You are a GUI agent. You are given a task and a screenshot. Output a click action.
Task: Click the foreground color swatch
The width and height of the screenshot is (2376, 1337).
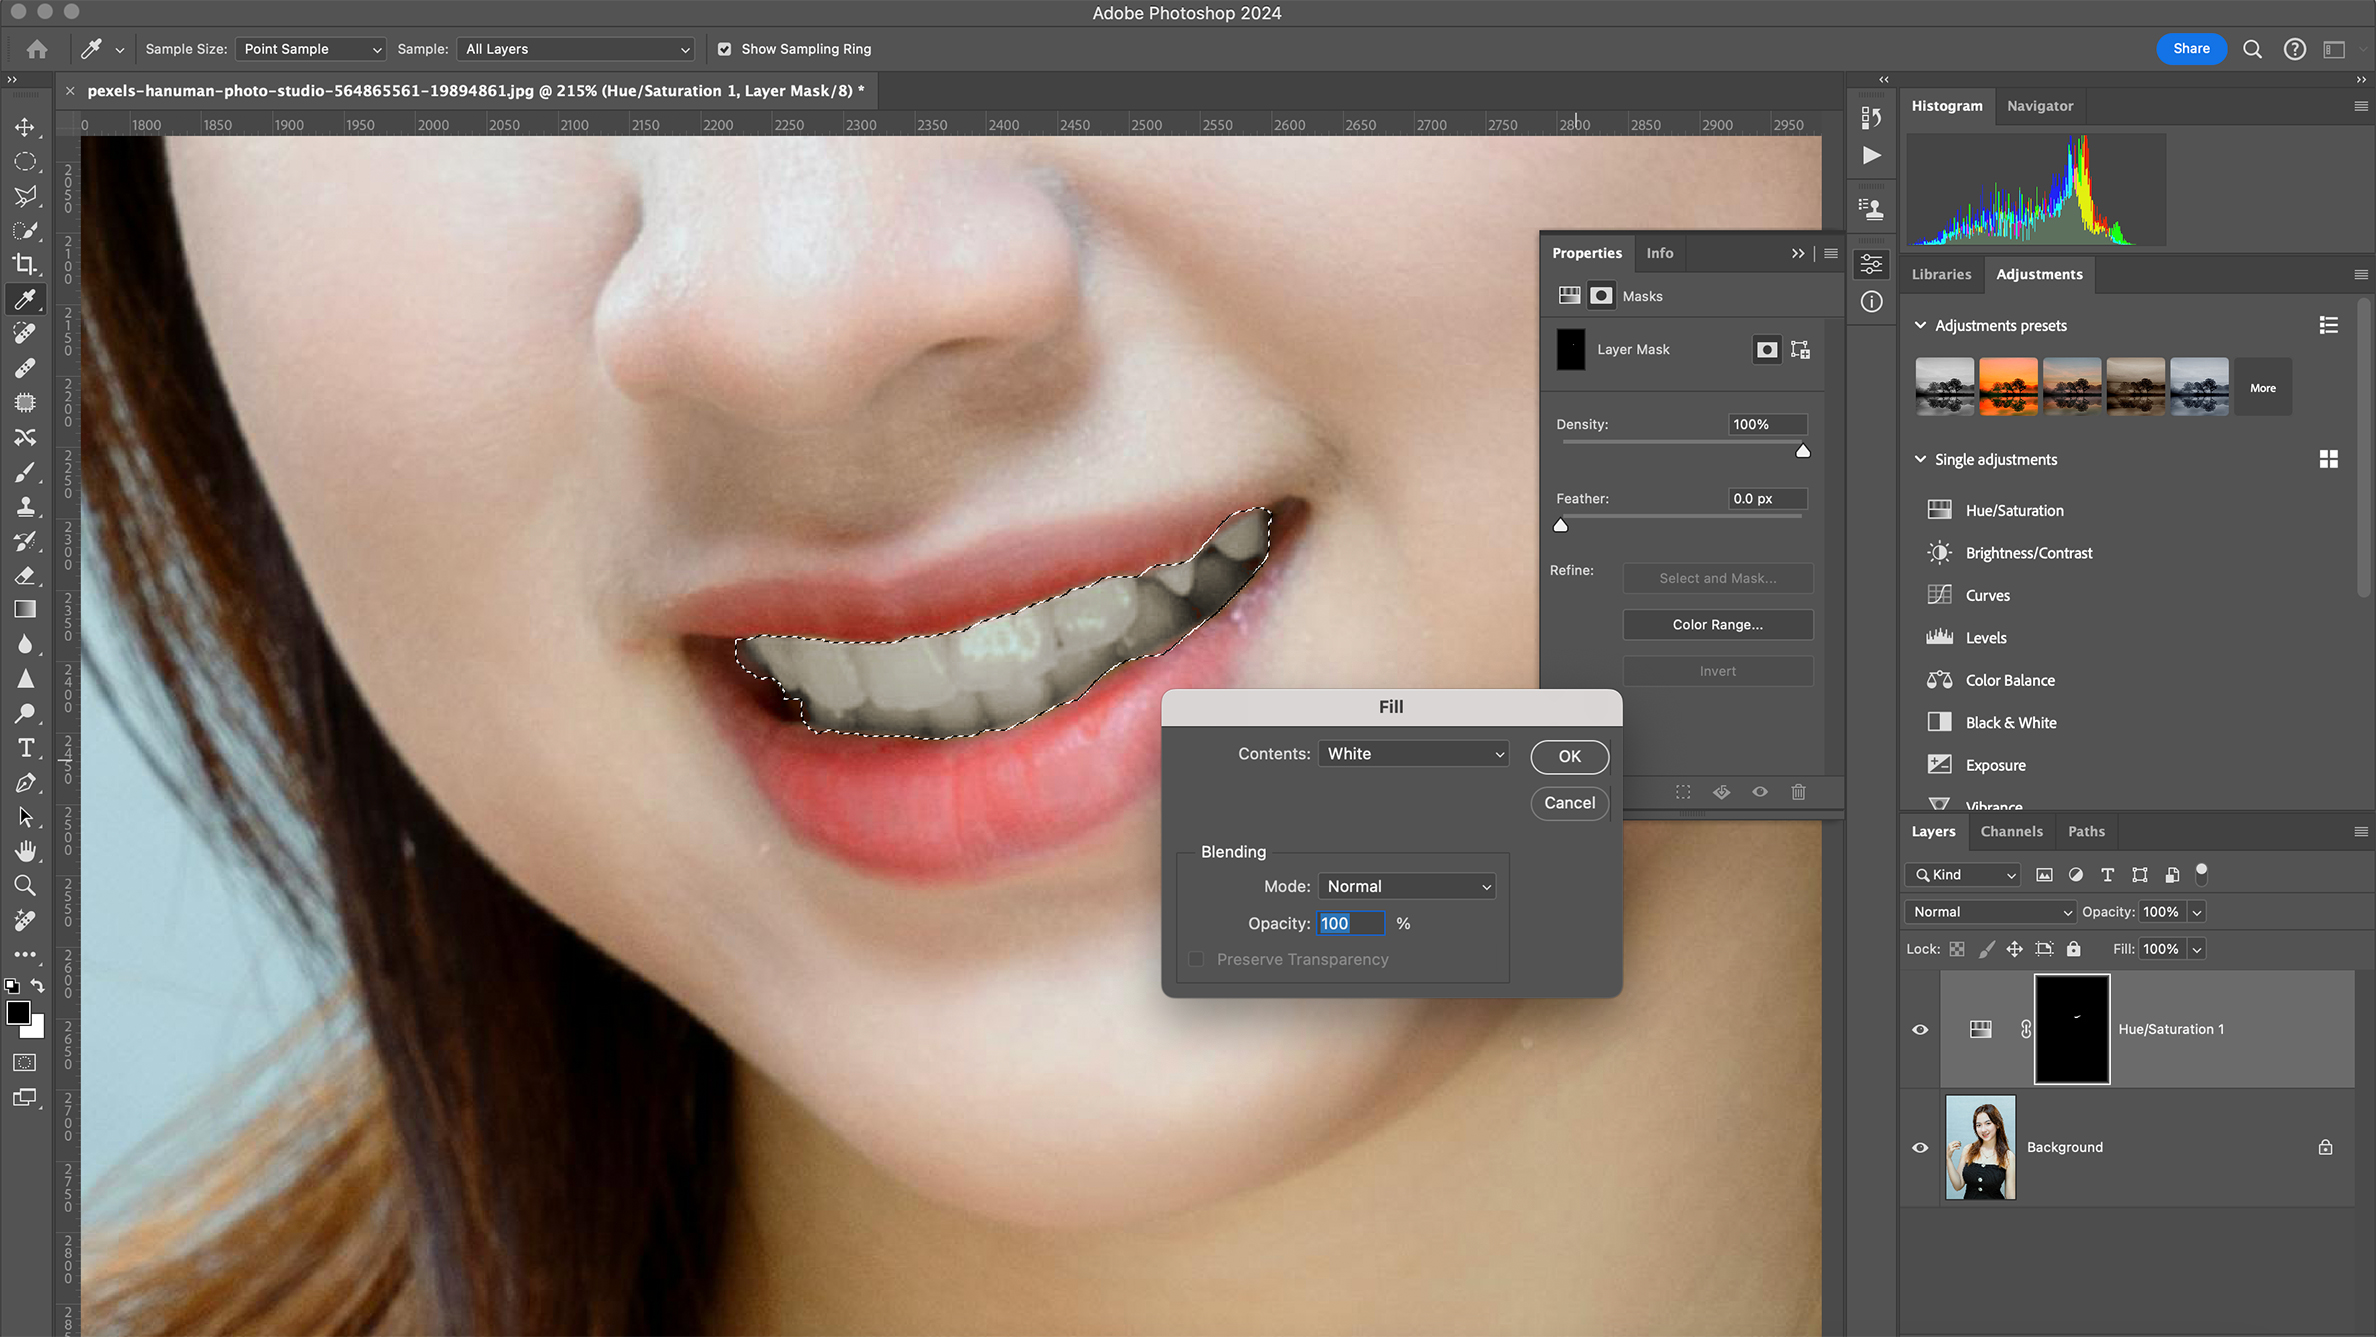pos(18,1013)
